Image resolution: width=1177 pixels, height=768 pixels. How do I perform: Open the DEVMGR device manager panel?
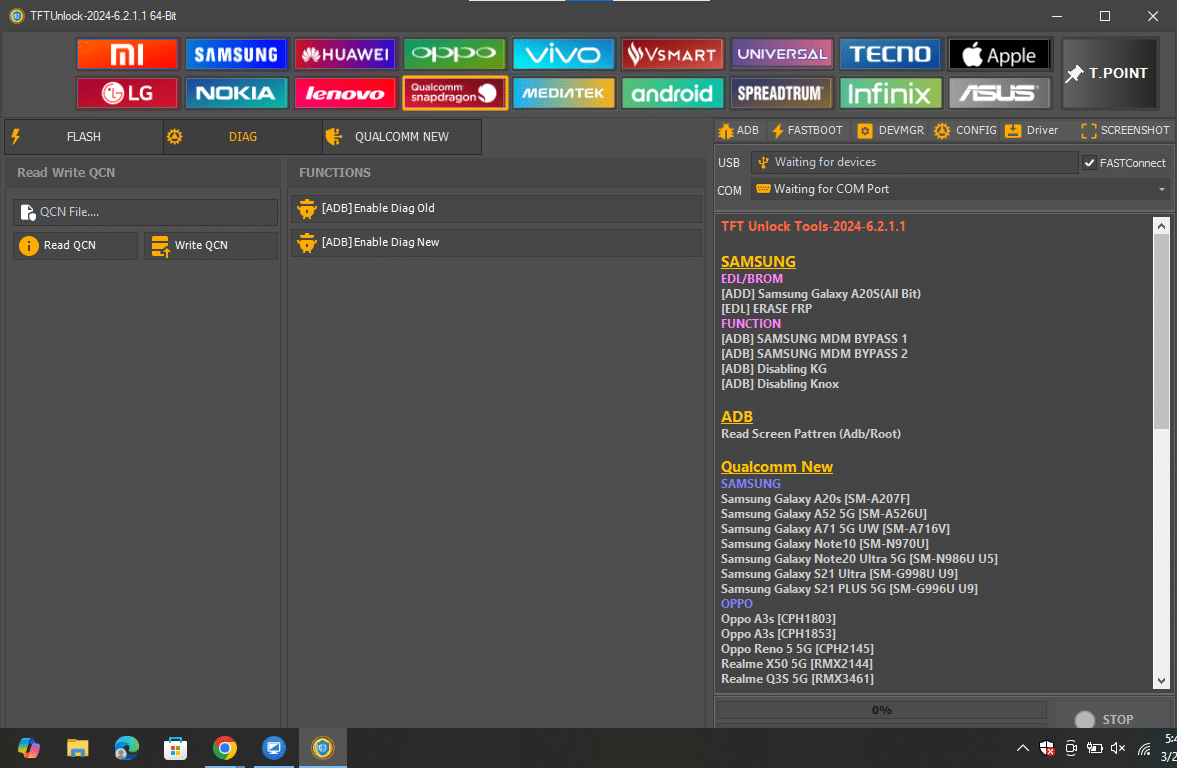coord(889,130)
